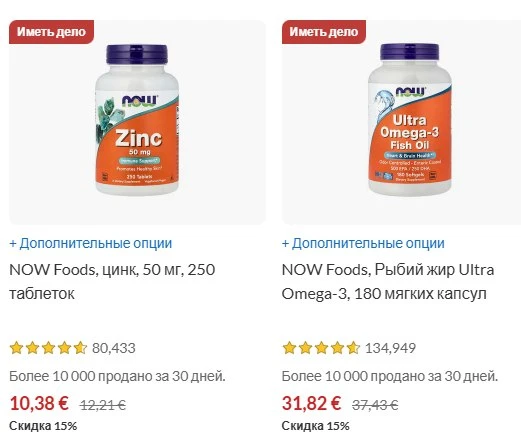Open the Ultra Omega-3 Fish Oil bottle image
The image size is (521, 448).
(x=410, y=119)
